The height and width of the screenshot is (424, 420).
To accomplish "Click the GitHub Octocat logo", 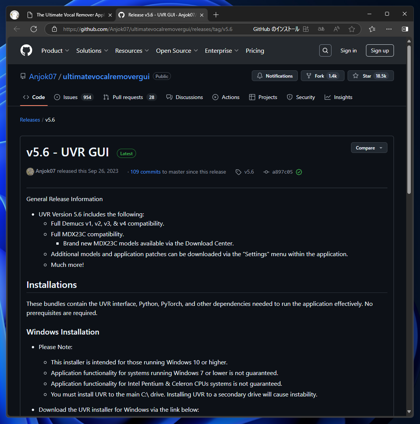I will coord(26,51).
